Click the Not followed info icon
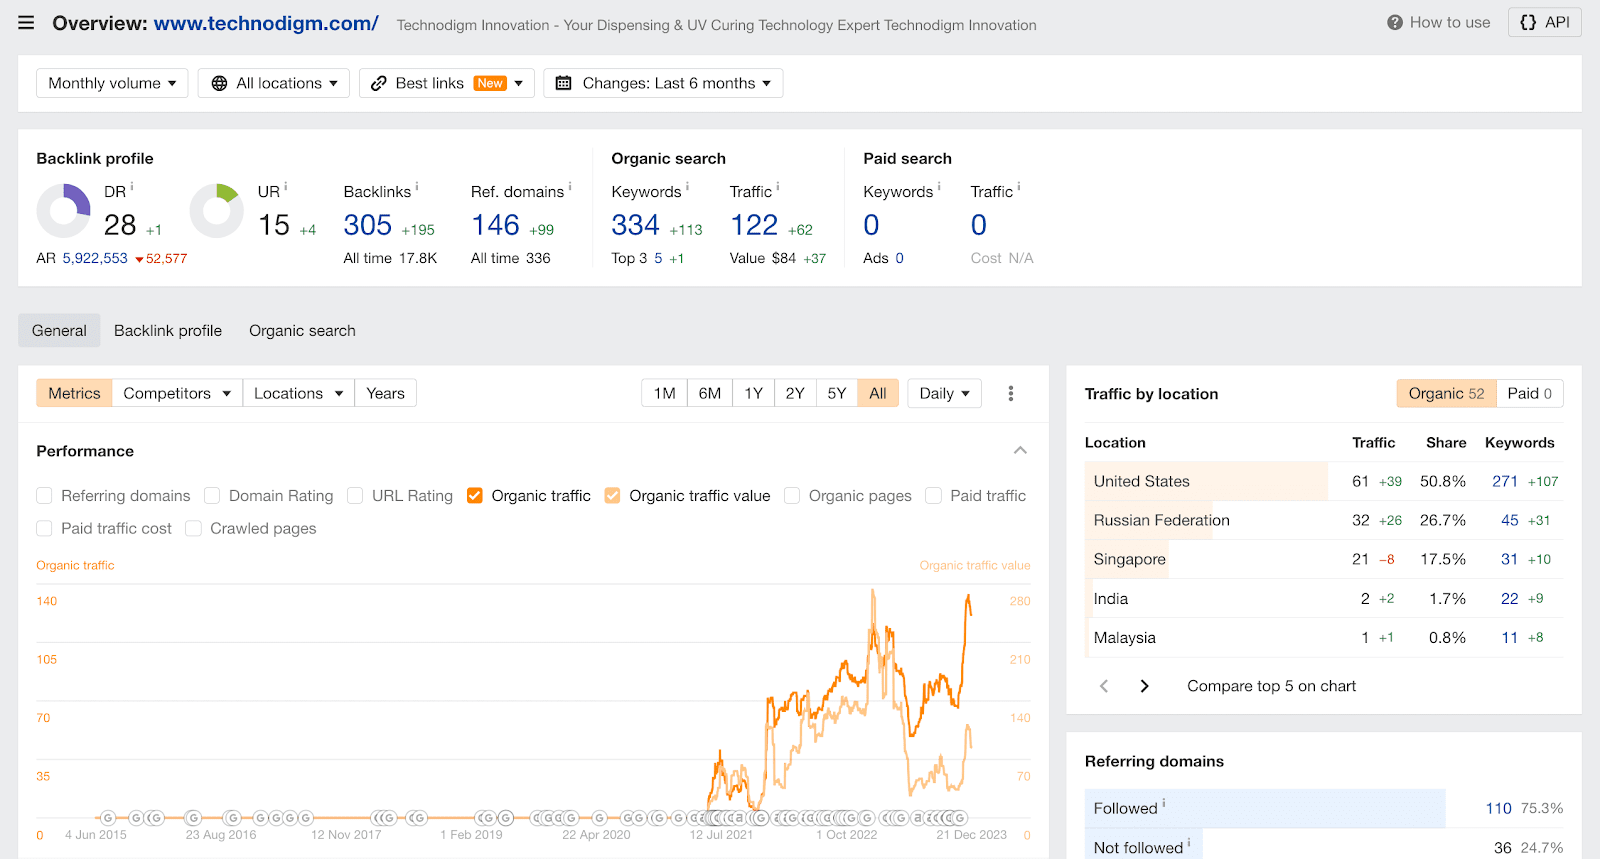 [x=1189, y=843]
